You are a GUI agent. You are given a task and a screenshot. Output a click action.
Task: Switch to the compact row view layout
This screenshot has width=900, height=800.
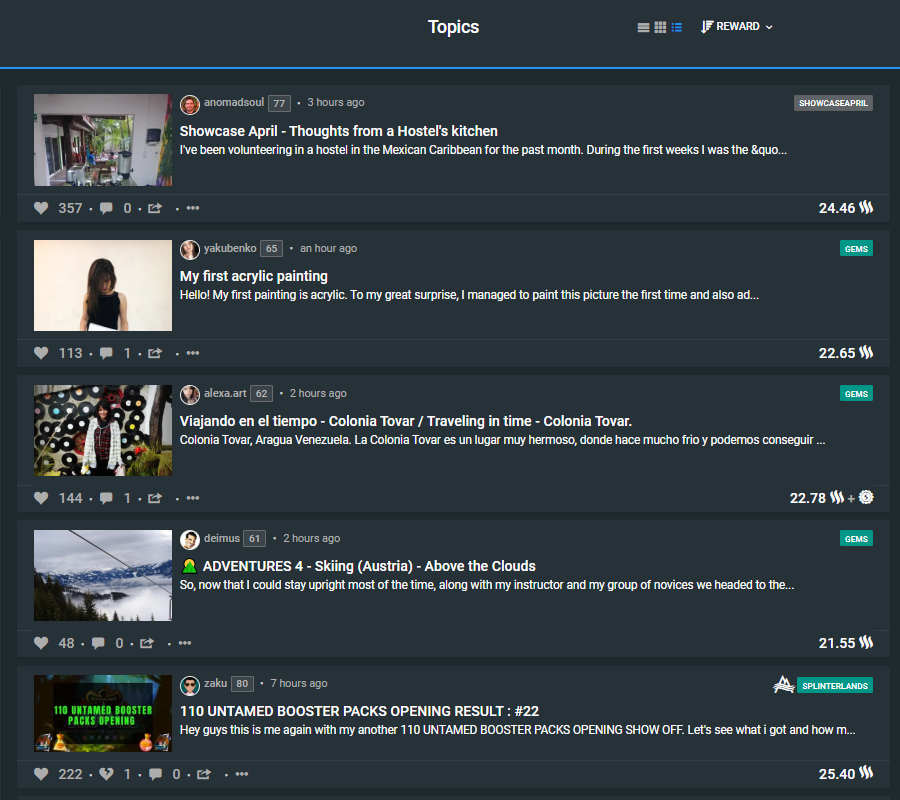643,27
